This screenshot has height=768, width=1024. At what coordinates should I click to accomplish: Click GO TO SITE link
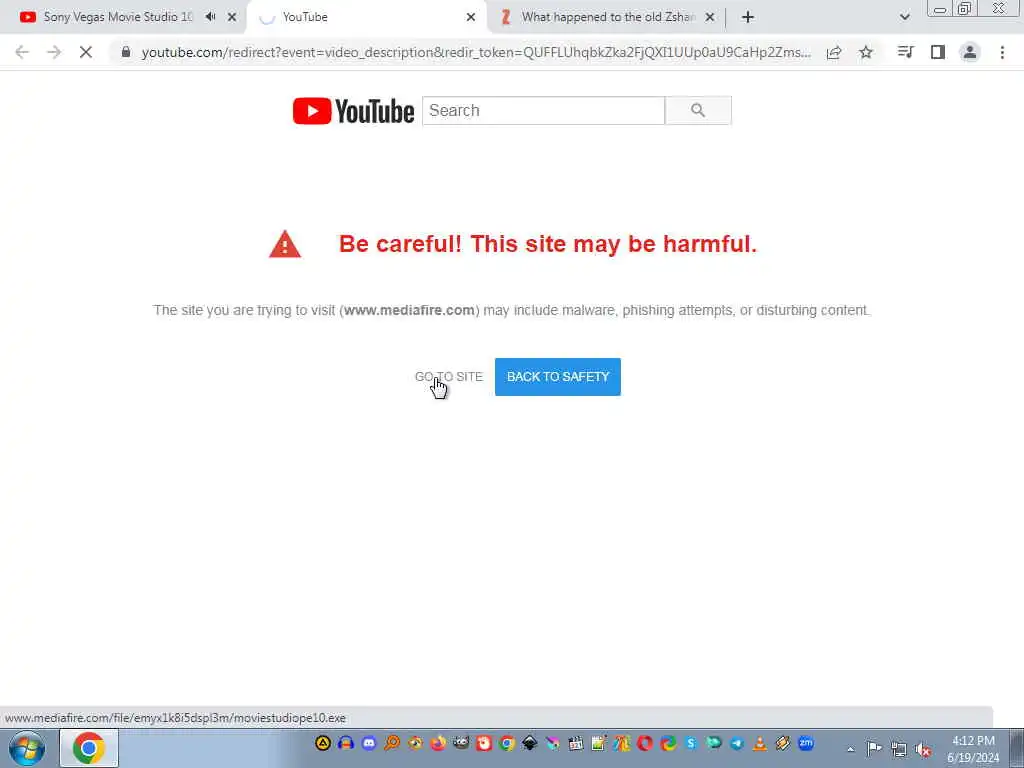pos(449,377)
